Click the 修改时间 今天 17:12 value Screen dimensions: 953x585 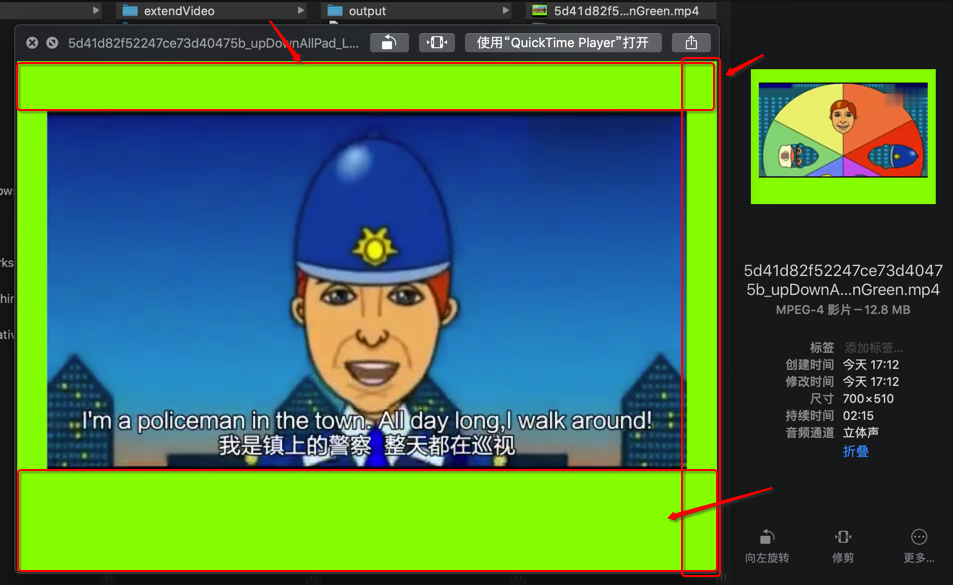click(x=870, y=381)
